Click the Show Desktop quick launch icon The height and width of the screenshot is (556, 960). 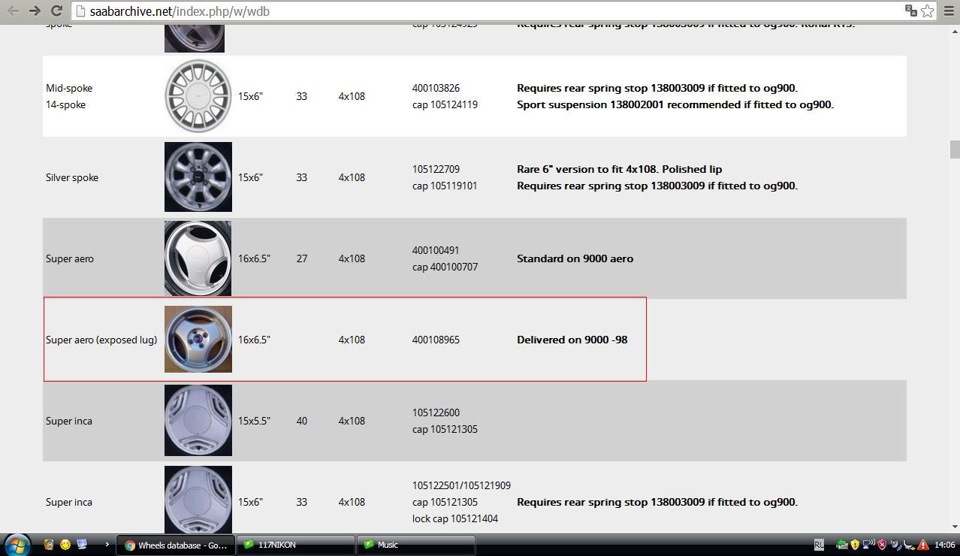tap(82, 544)
